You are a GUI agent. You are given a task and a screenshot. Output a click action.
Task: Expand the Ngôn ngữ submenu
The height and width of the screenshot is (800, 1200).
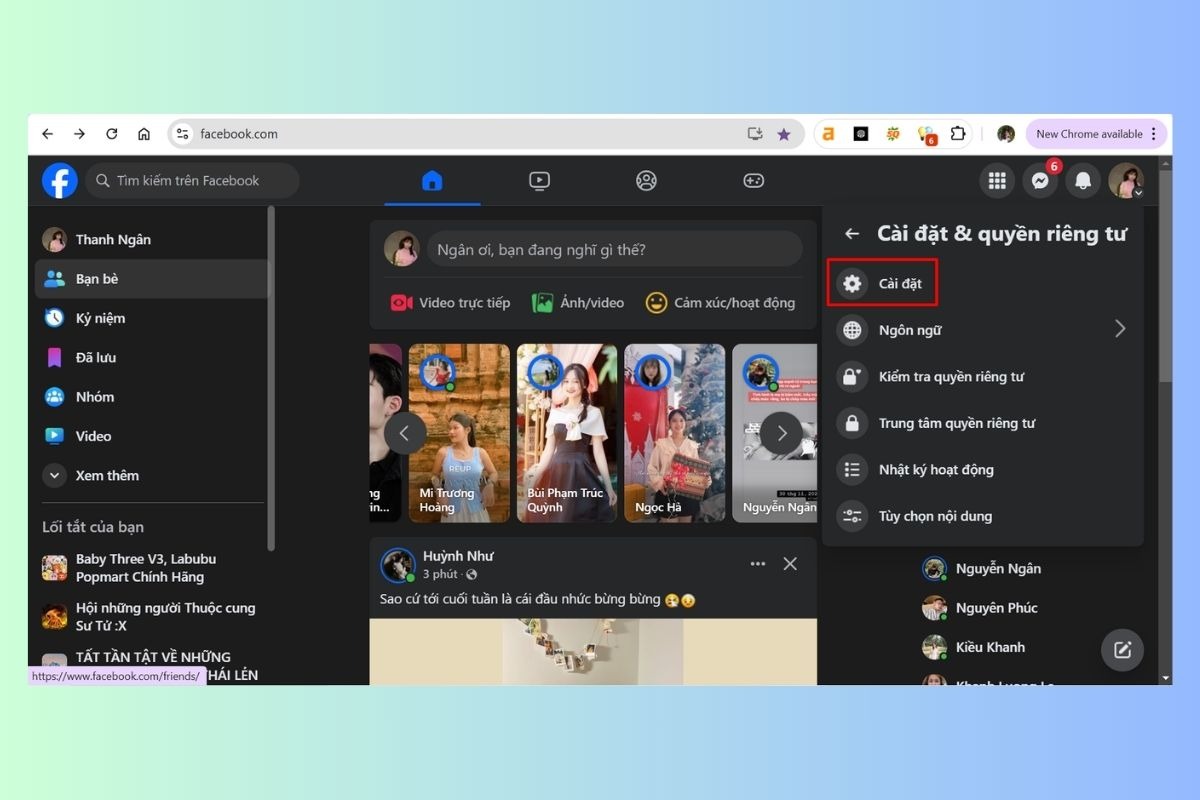click(x=983, y=330)
